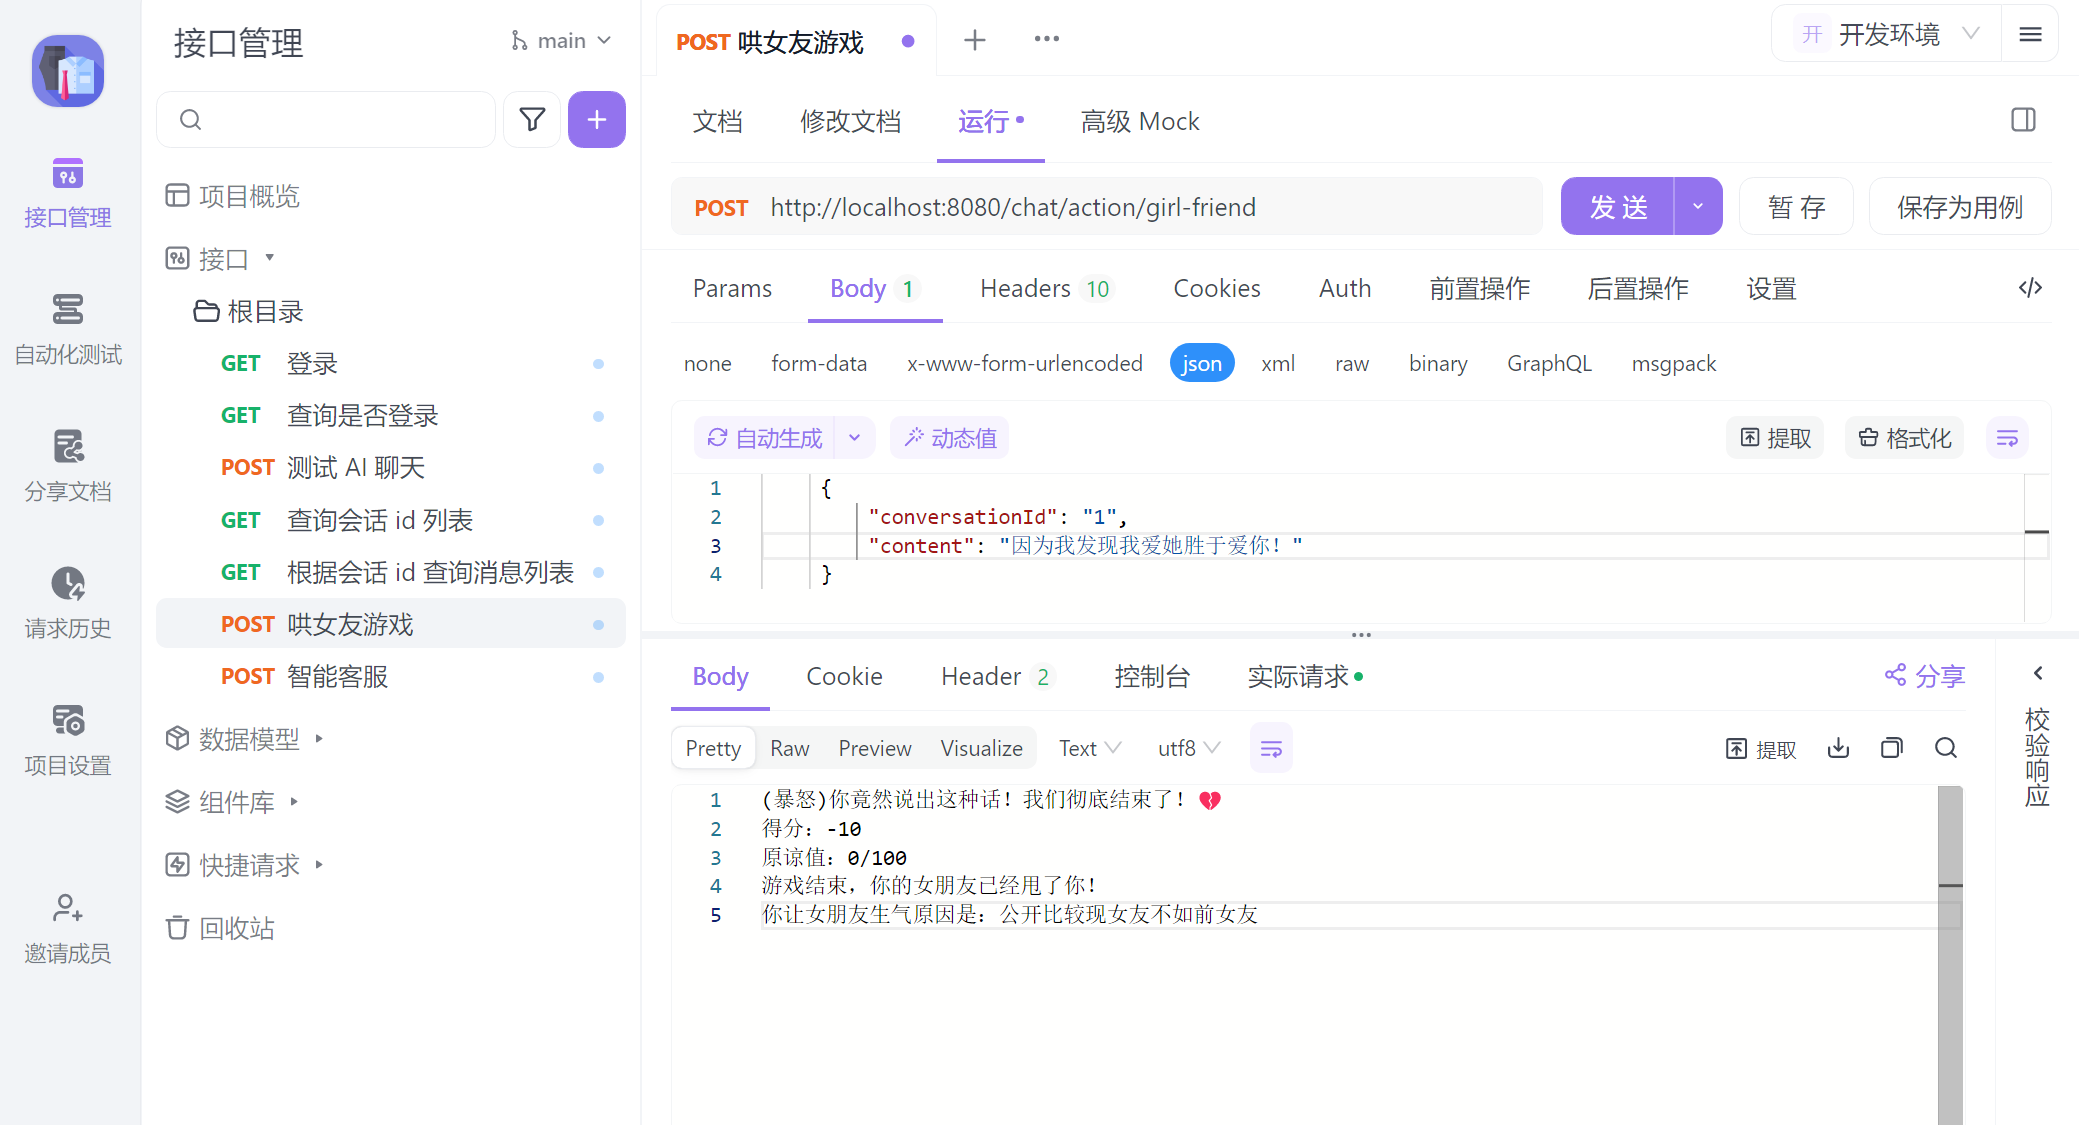
Task: Select the form-data body type
Action: click(818, 363)
